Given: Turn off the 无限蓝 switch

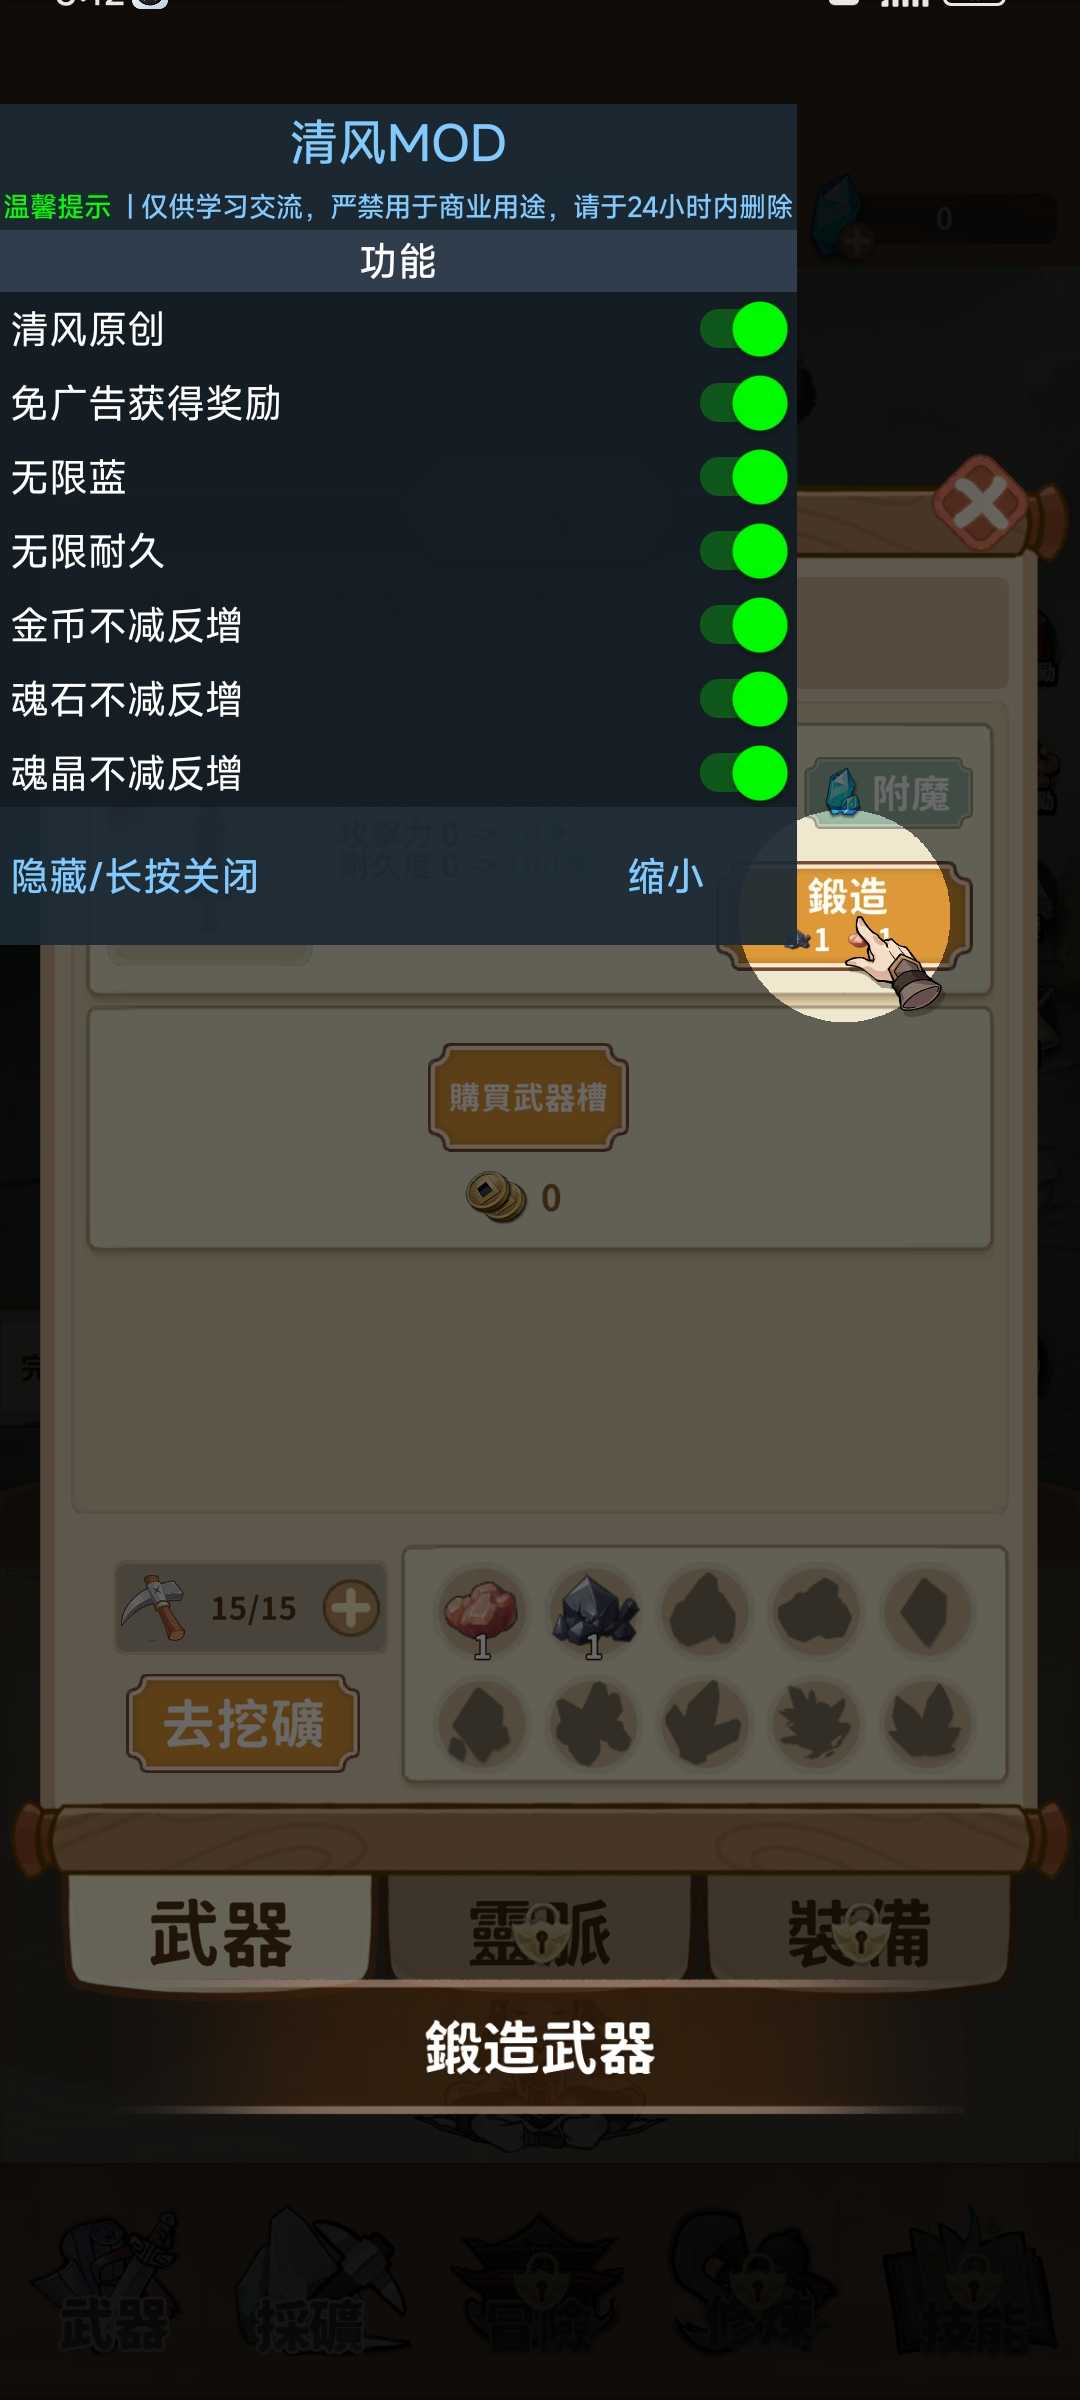Looking at the screenshot, I should pos(743,477).
